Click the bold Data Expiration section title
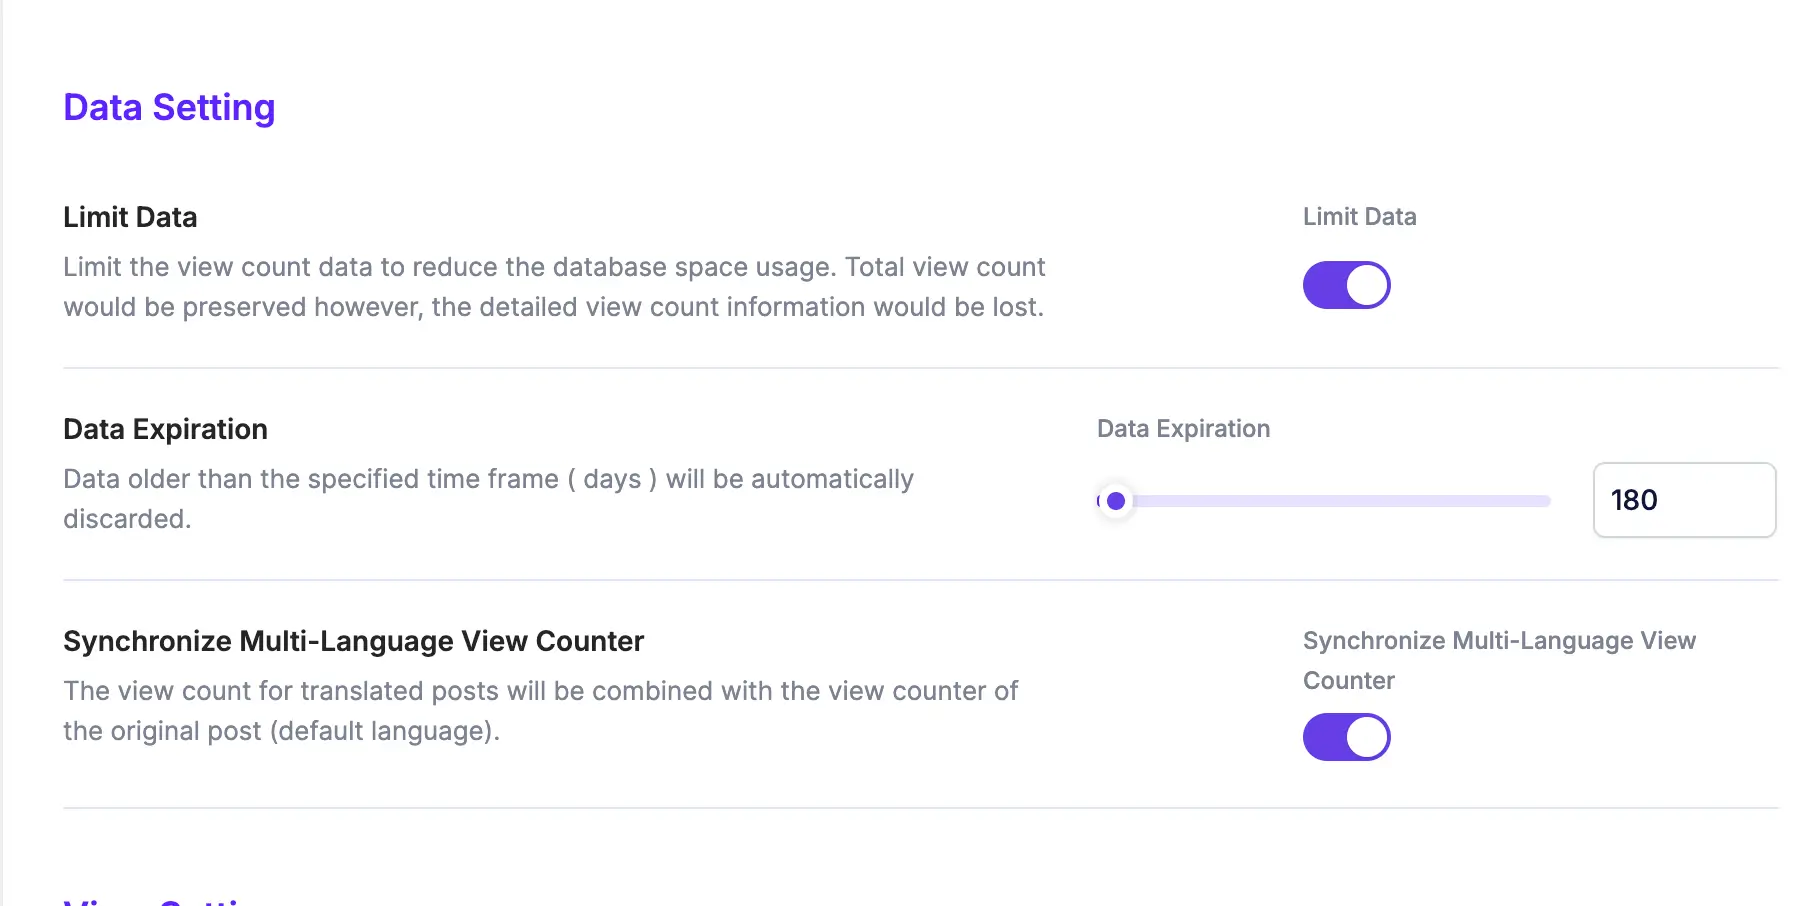Viewport: 1814px width, 906px height. (x=165, y=429)
